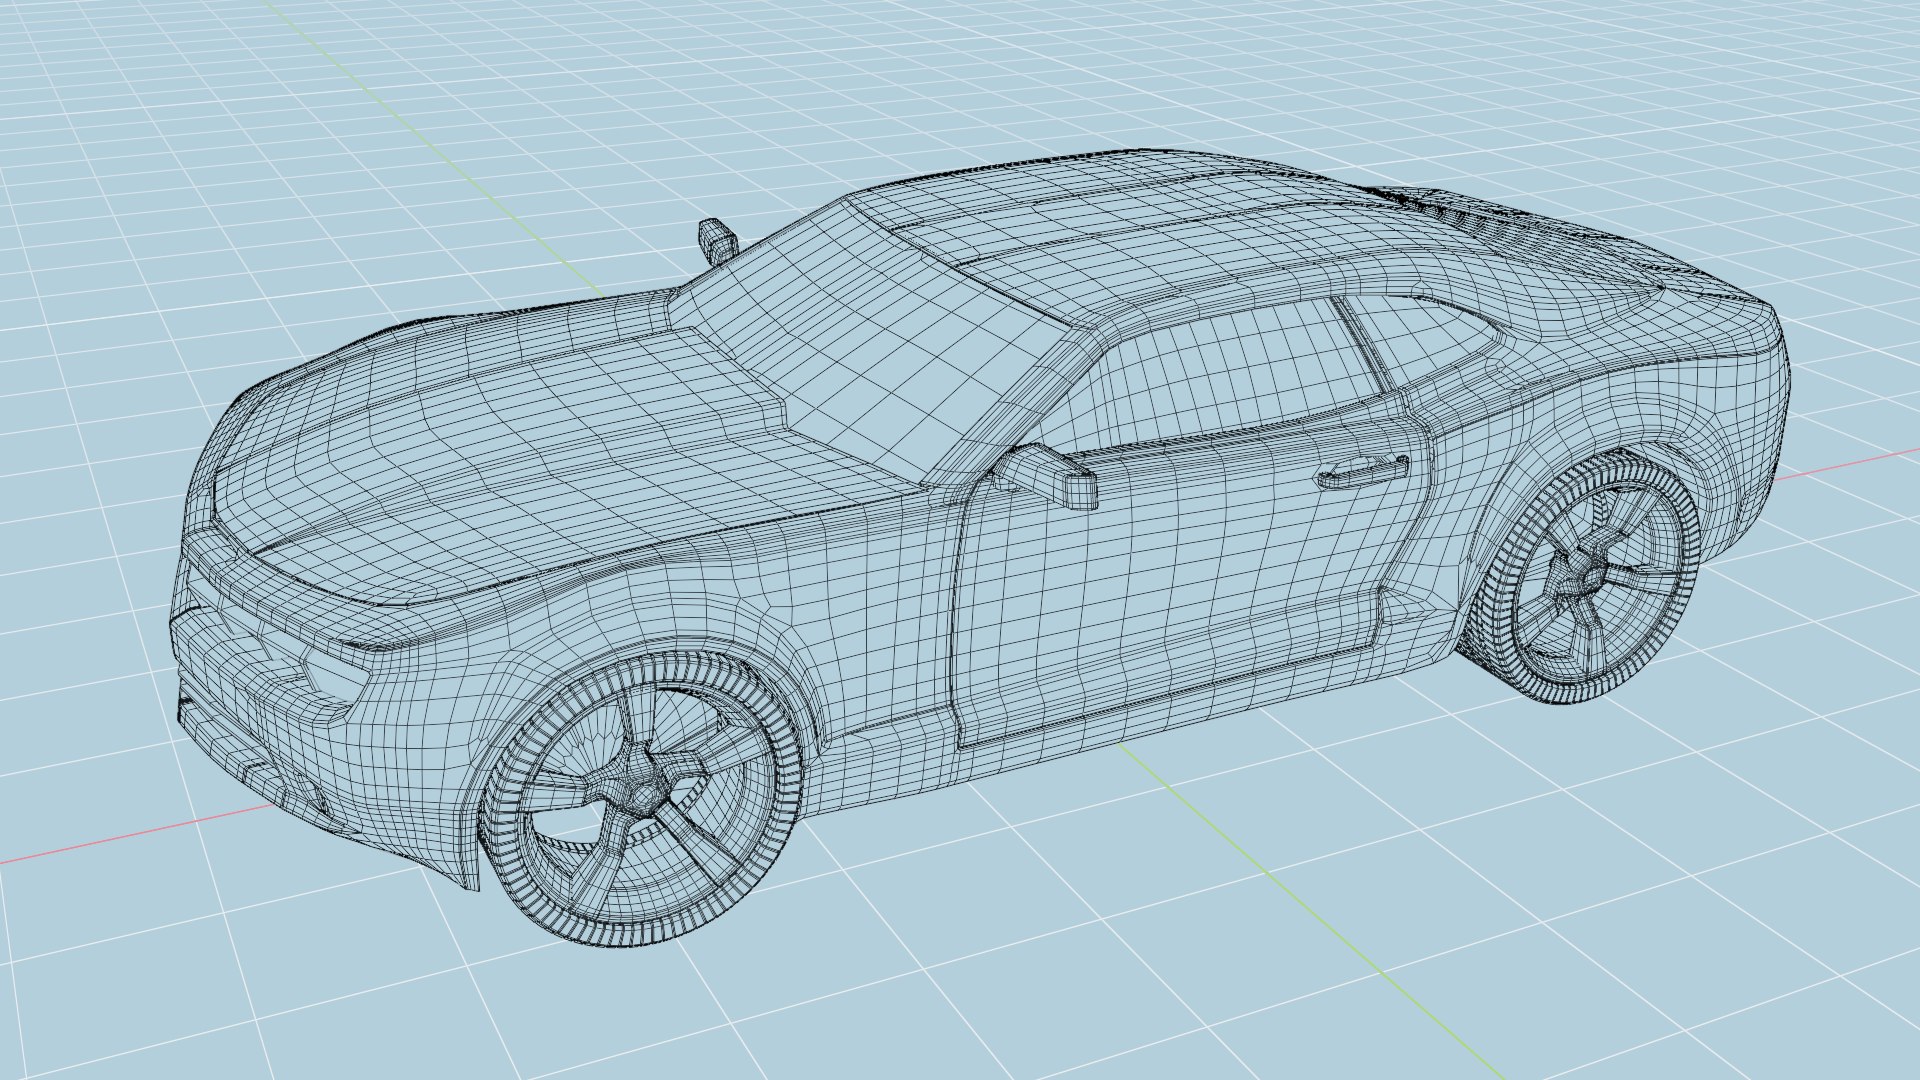Screen dimensions: 1920x1080
Task: Select the front wheel of the car model
Action: pos(640,800)
